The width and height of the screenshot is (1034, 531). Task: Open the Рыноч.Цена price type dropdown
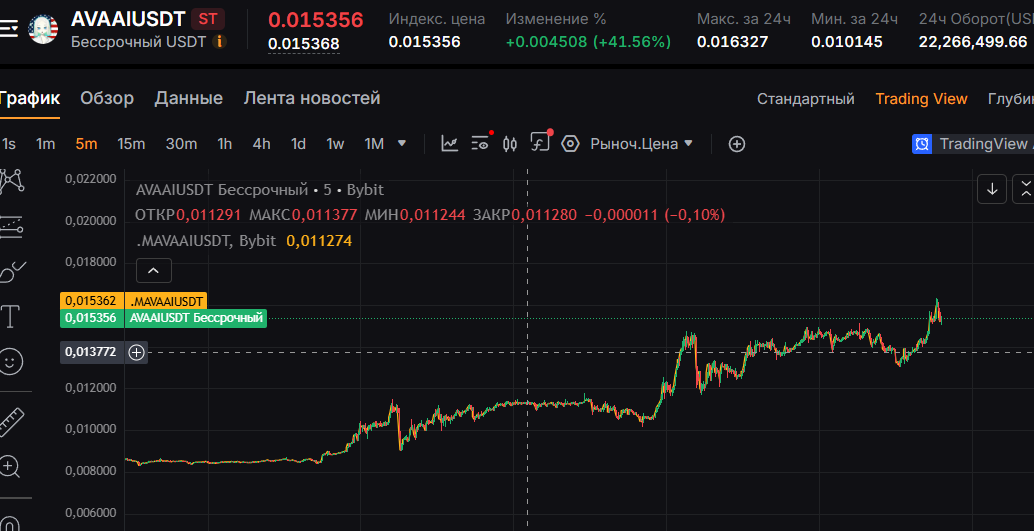click(x=642, y=143)
